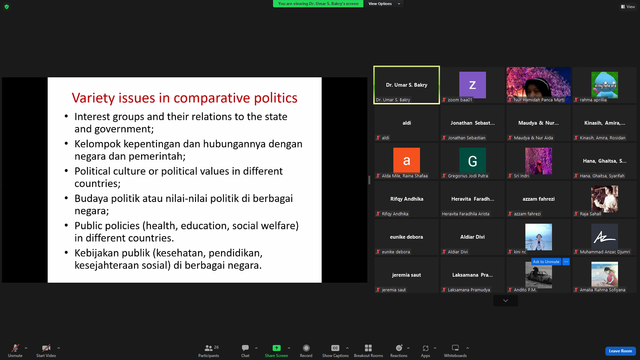
Task: Click Ask to Unmute on Andito's tile
Action: click(546, 262)
